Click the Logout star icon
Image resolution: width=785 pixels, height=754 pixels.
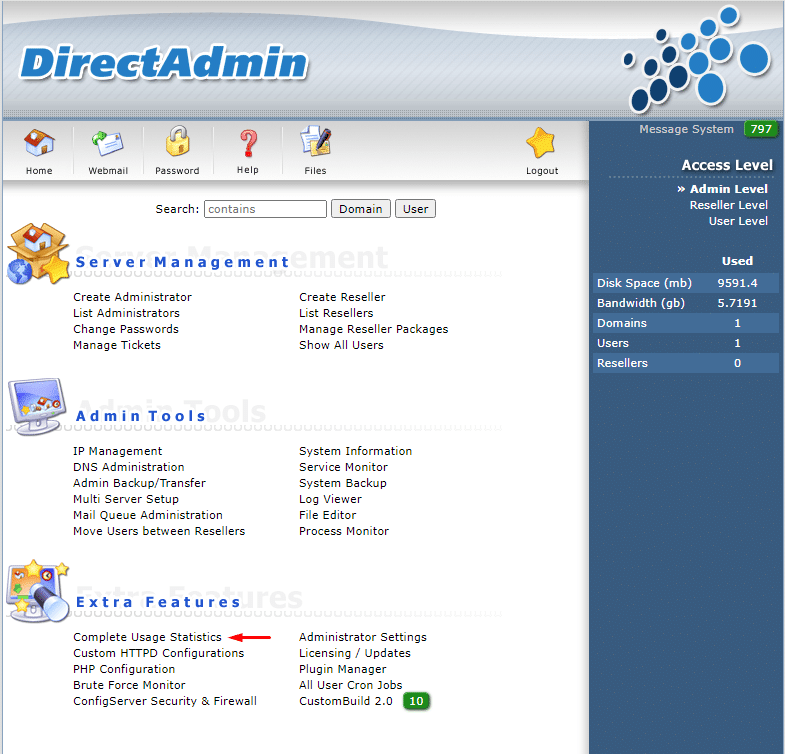[541, 143]
